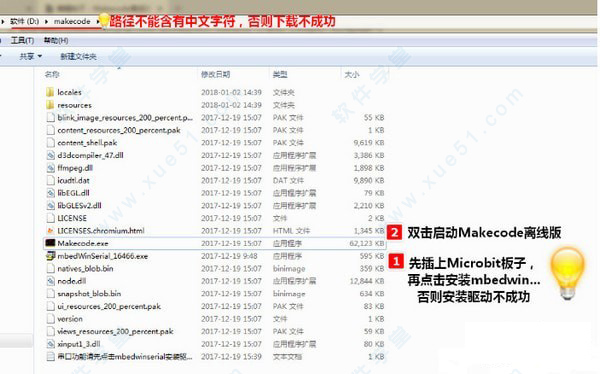Select the xinput1_3.dll file icon
600x374 pixels.
click(x=50, y=344)
